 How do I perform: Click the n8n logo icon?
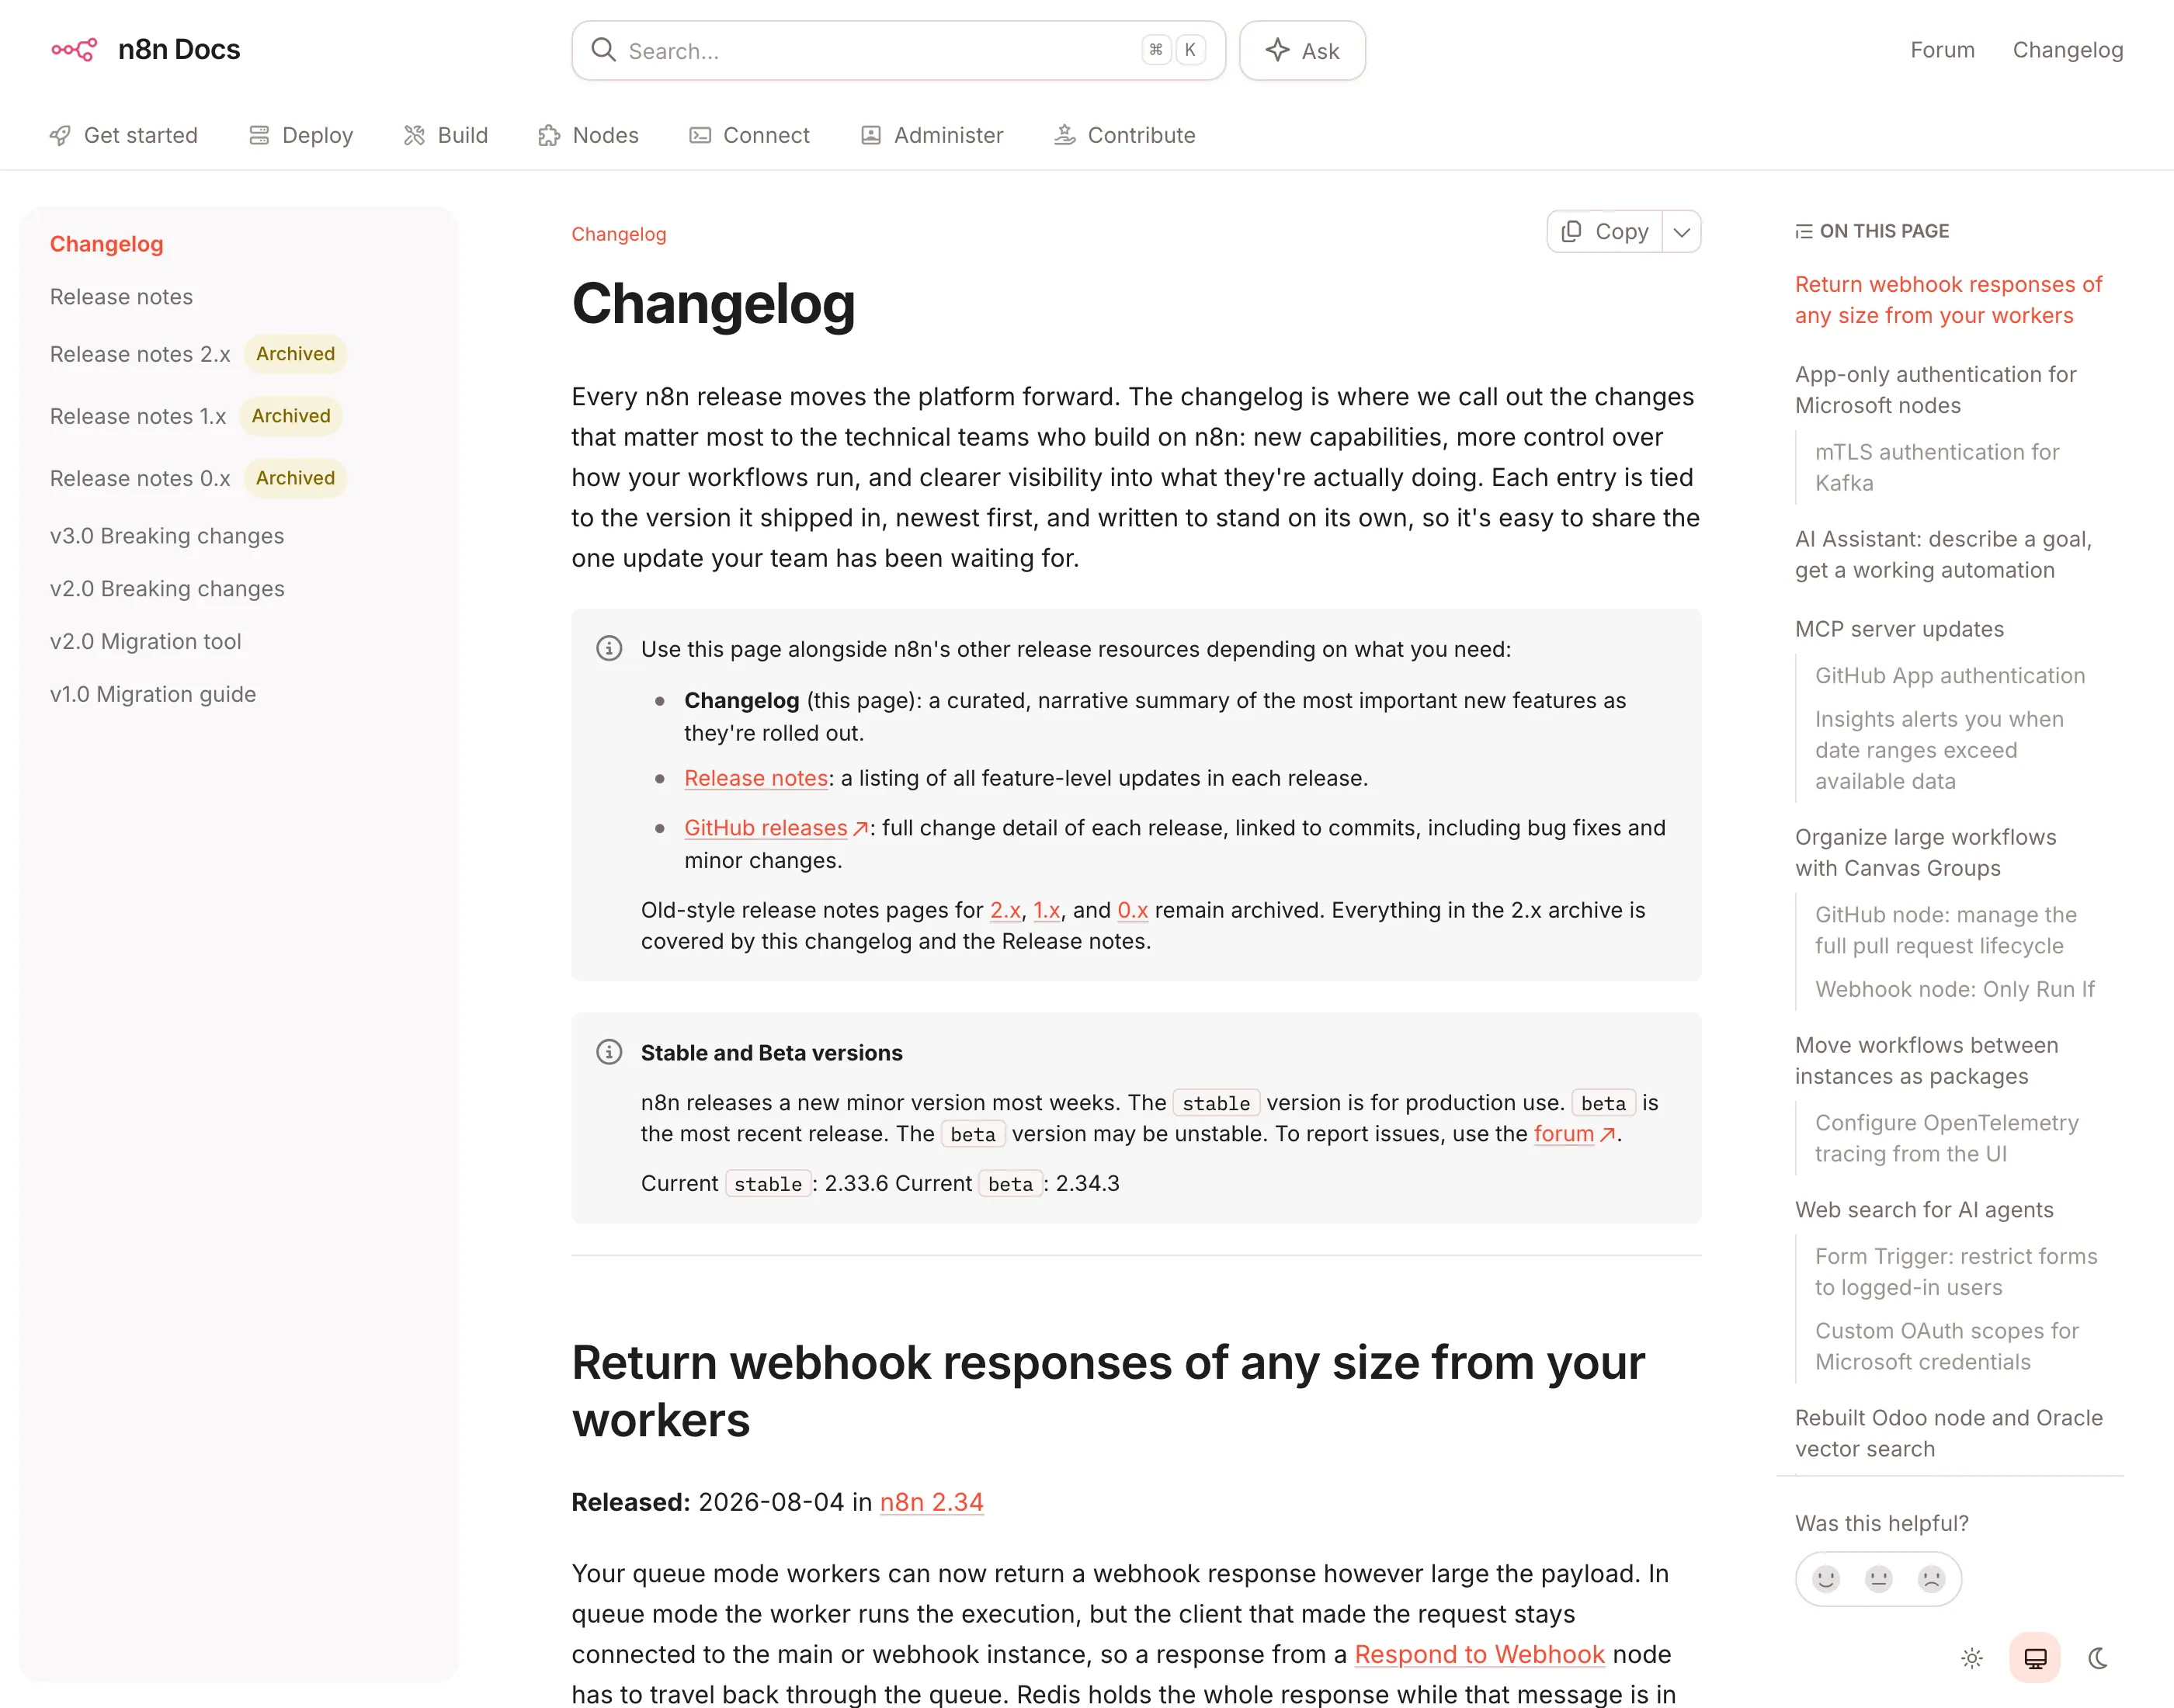(x=74, y=49)
